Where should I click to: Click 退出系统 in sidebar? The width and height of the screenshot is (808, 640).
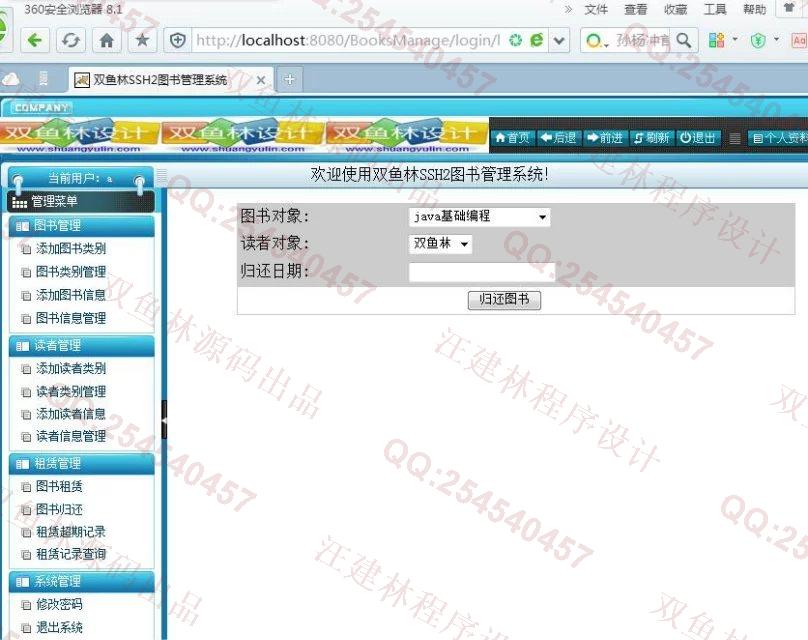[x=59, y=628]
